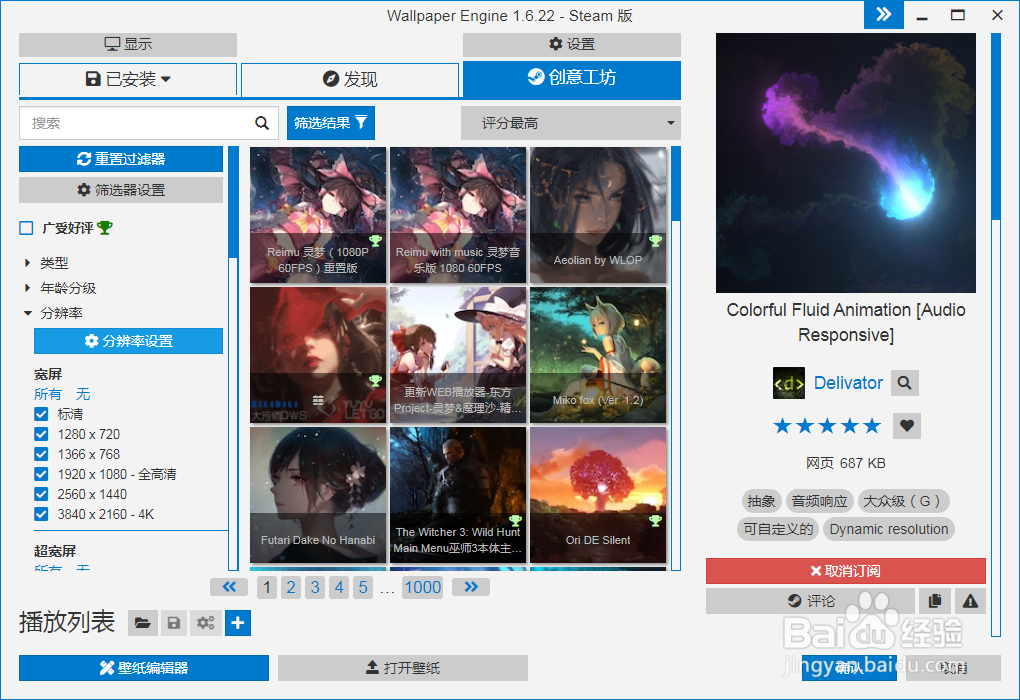Select The Witcher 3 Wild Hunt wallpaper
The width and height of the screenshot is (1020, 700).
pyautogui.click(x=458, y=495)
